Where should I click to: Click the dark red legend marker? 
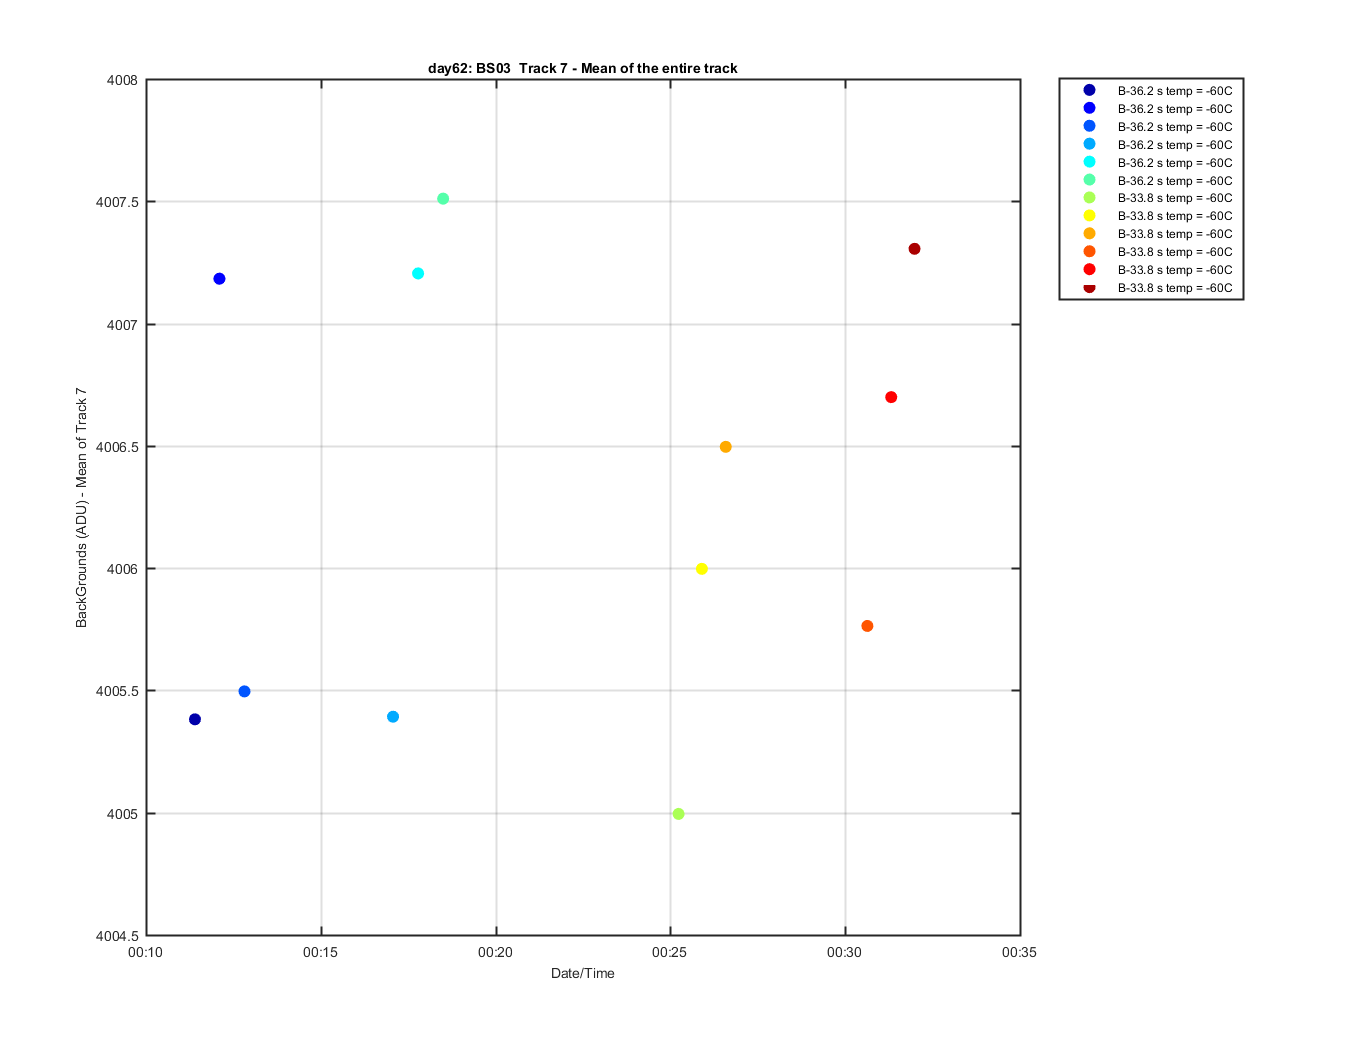coord(1089,287)
